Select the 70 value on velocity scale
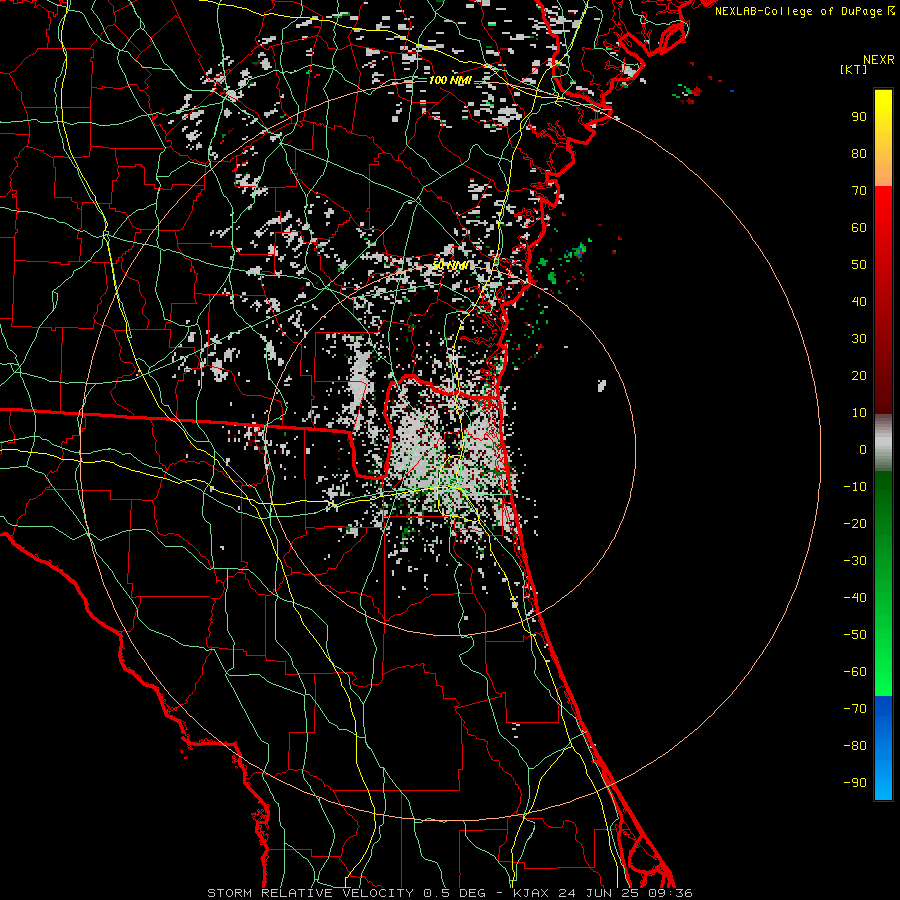 tap(859, 191)
